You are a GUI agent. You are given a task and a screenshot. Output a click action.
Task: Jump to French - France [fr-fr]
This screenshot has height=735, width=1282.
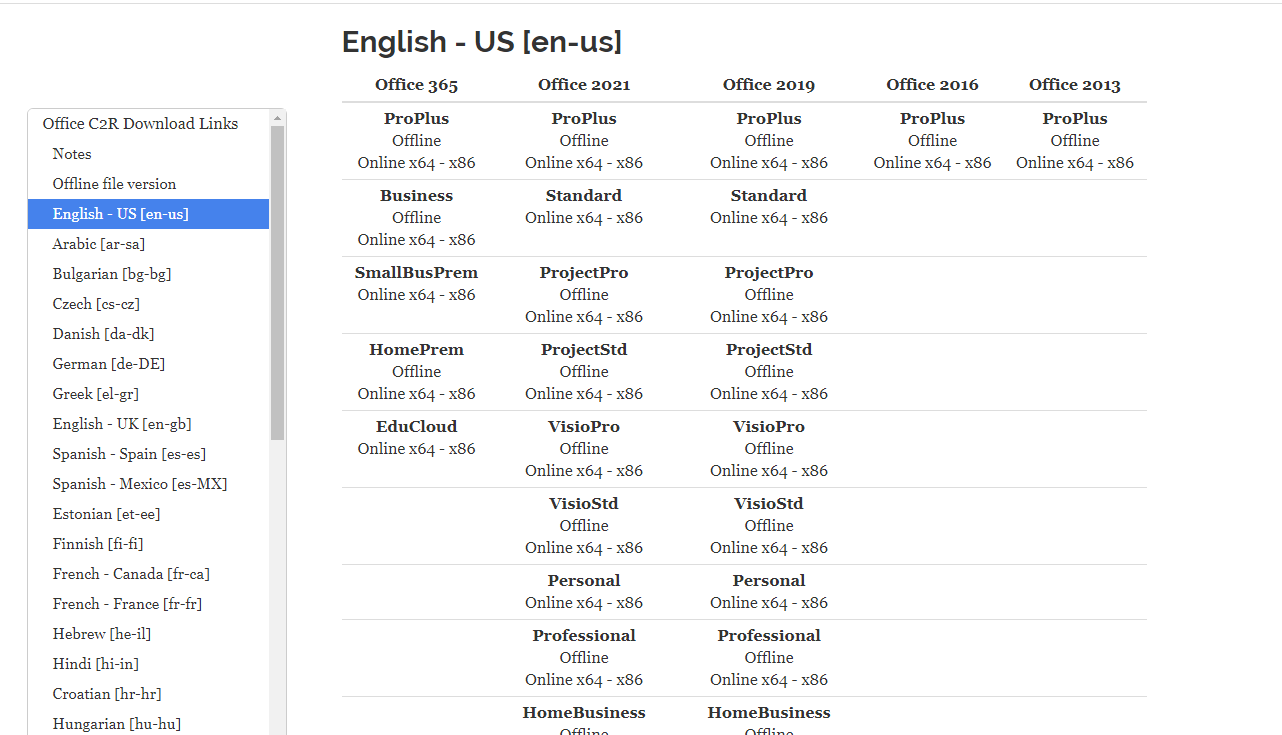(127, 604)
